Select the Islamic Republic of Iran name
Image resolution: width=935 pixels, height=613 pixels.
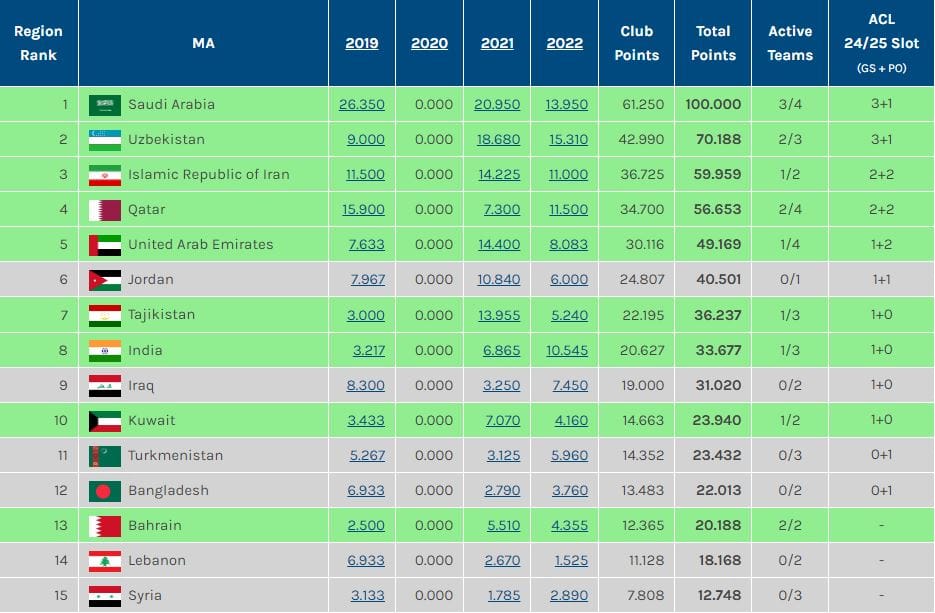tap(208, 174)
